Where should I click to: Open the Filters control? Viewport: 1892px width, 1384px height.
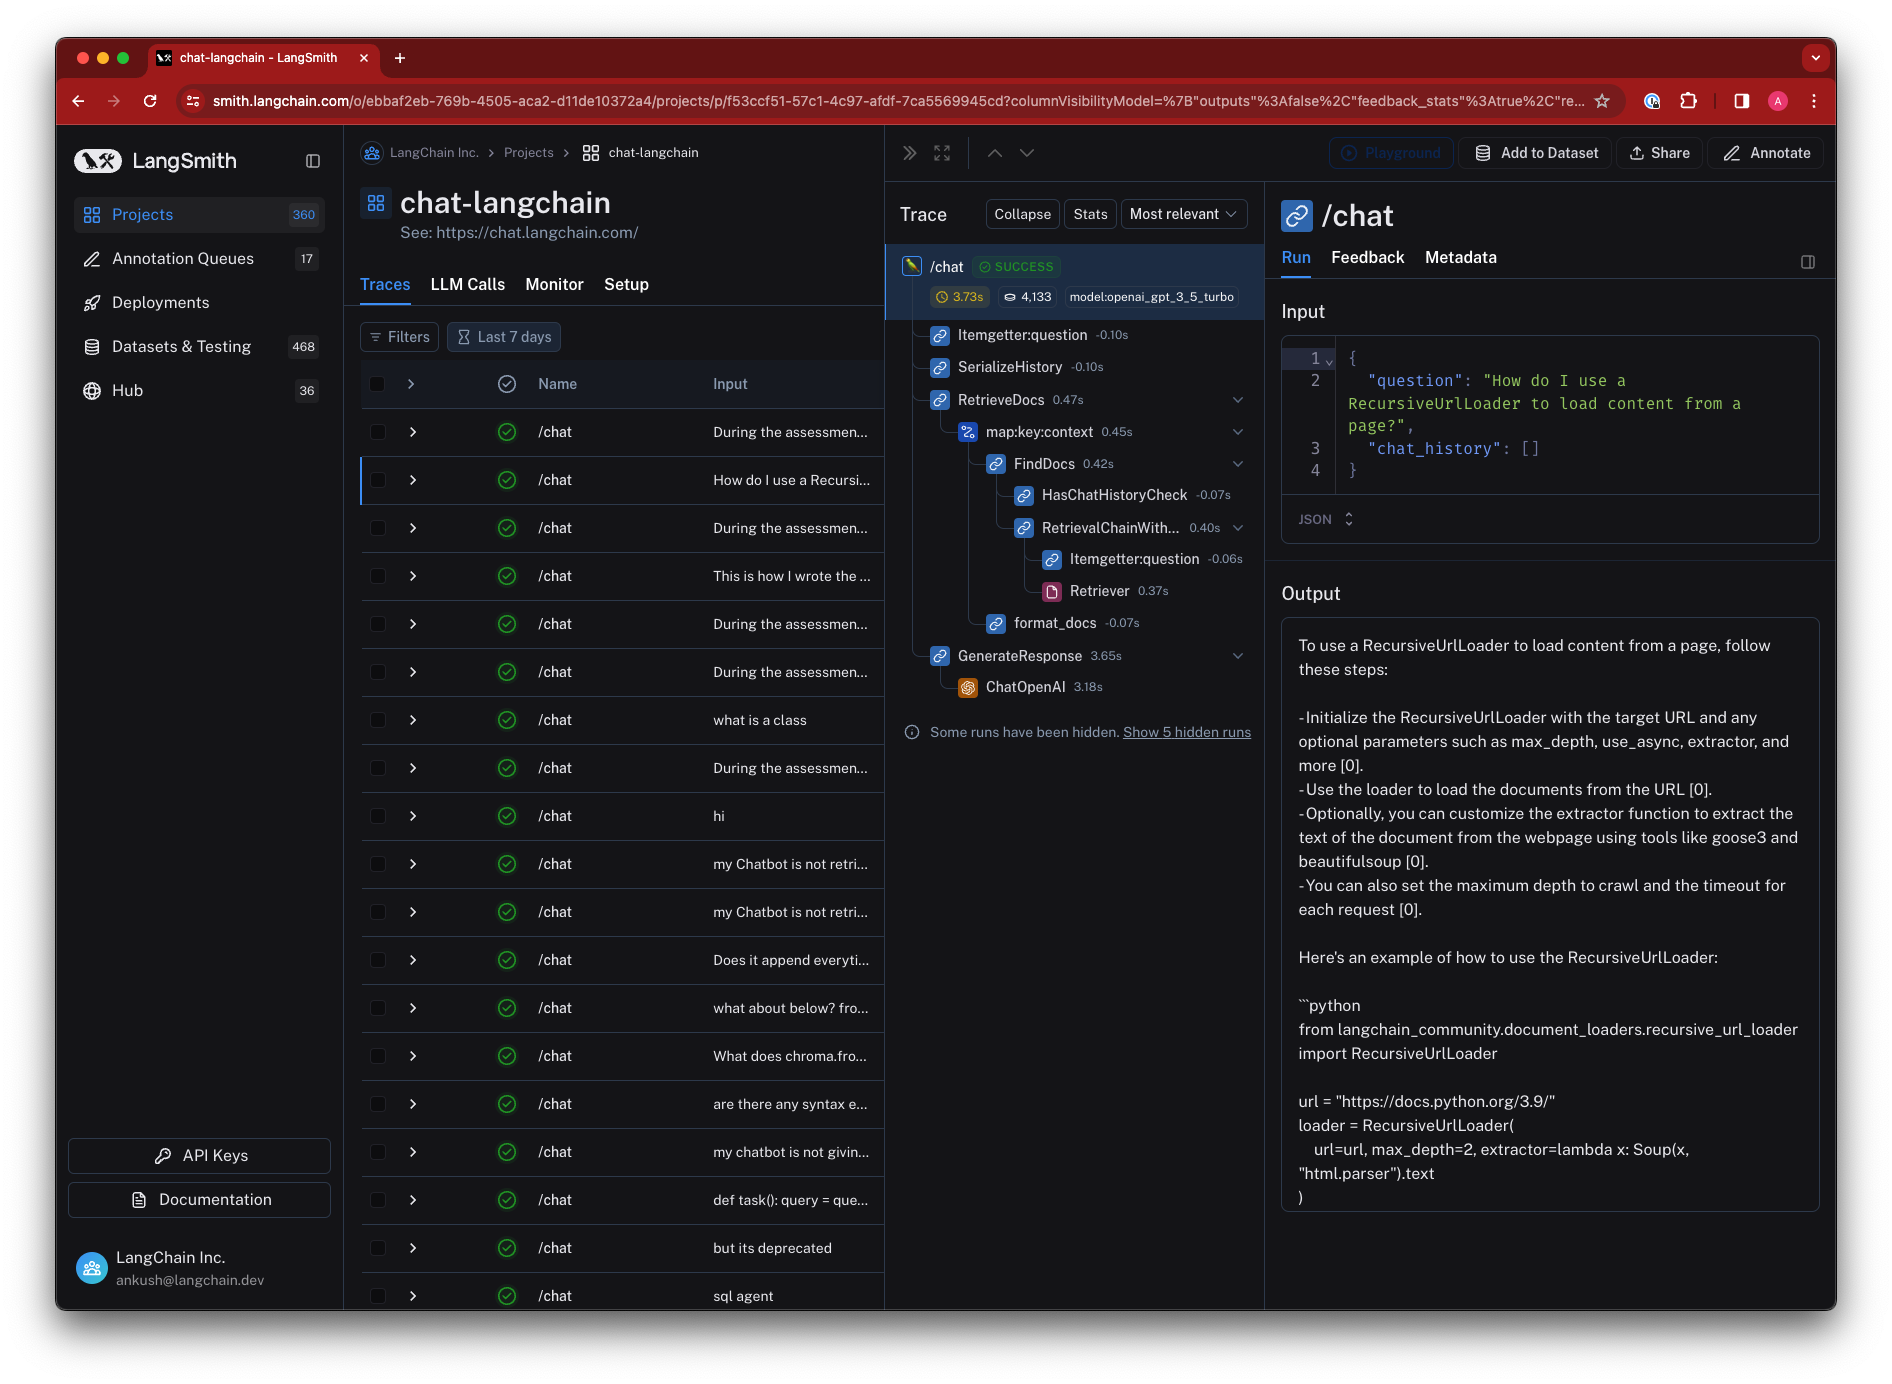400,337
